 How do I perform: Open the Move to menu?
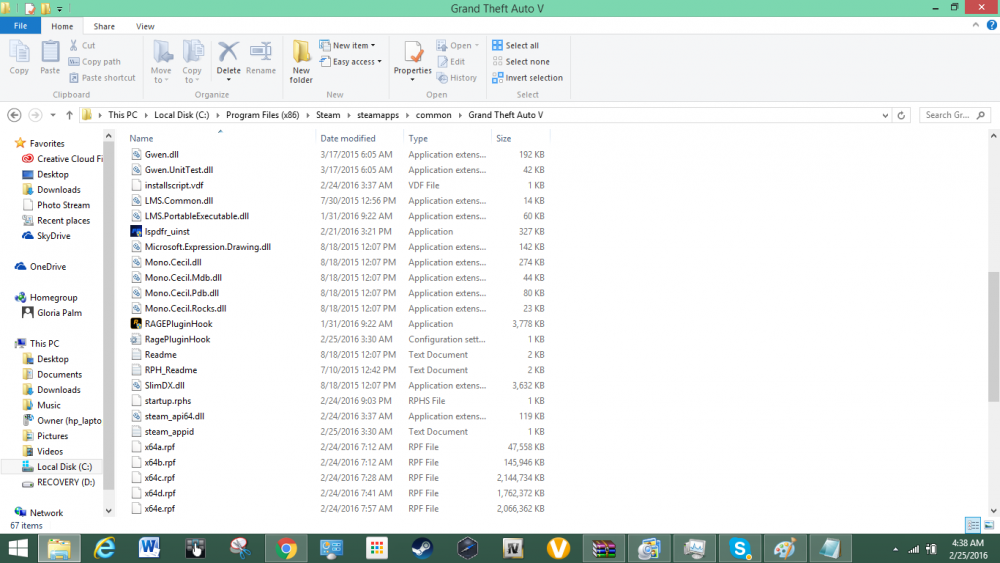161,61
